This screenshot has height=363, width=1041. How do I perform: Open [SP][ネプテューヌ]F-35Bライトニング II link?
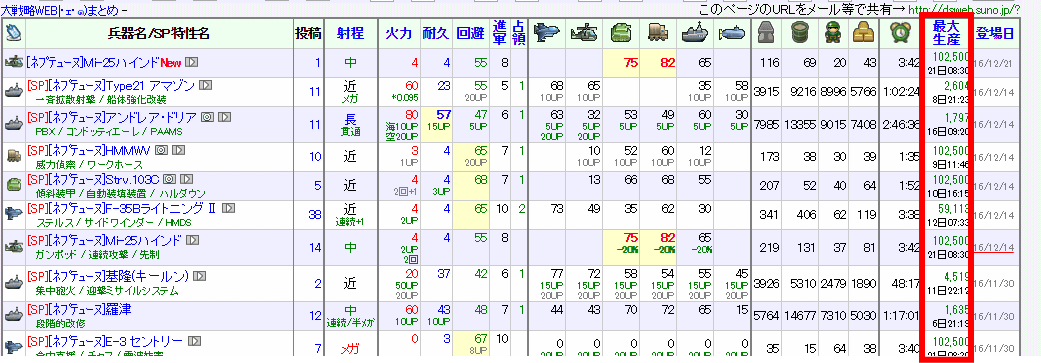[122, 208]
